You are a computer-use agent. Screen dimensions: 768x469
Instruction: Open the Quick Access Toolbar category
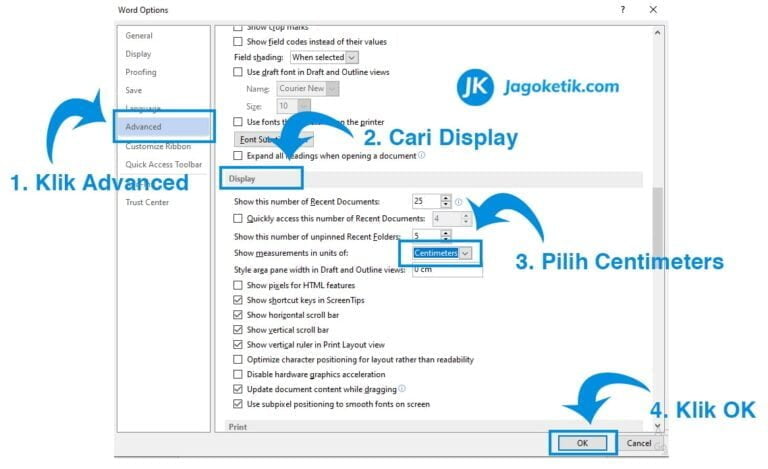click(164, 164)
